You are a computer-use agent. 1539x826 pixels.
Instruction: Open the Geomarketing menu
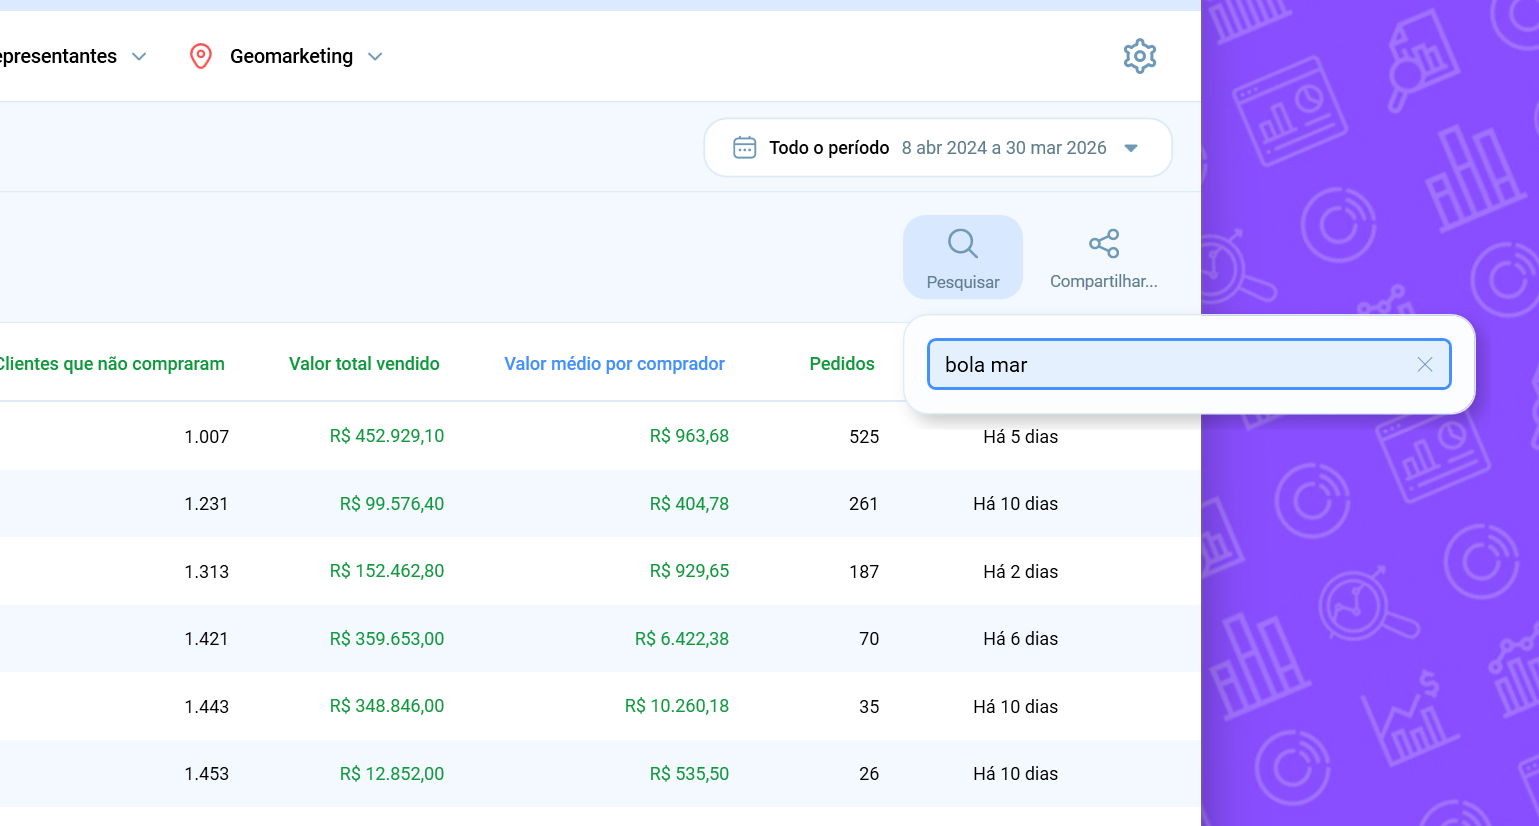point(291,57)
